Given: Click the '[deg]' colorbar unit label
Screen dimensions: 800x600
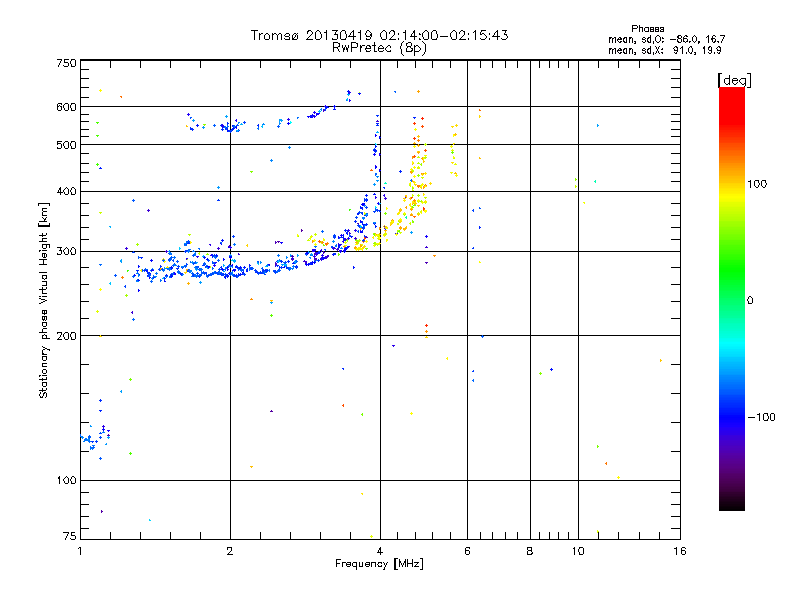Looking at the screenshot, I should point(734,80).
